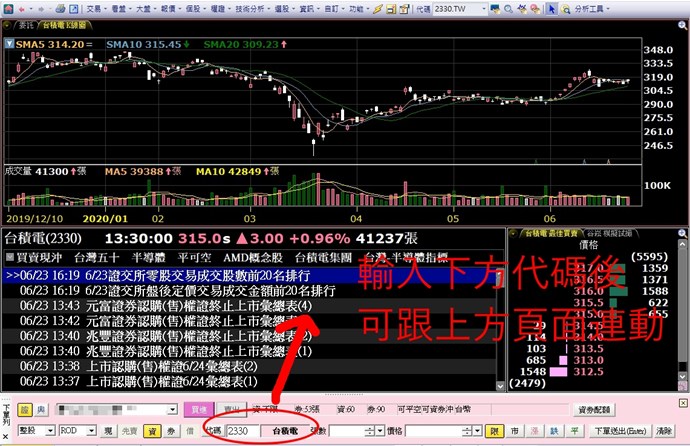Go back with the red left arrow
This screenshot has height=446, width=690.
coord(21,9)
